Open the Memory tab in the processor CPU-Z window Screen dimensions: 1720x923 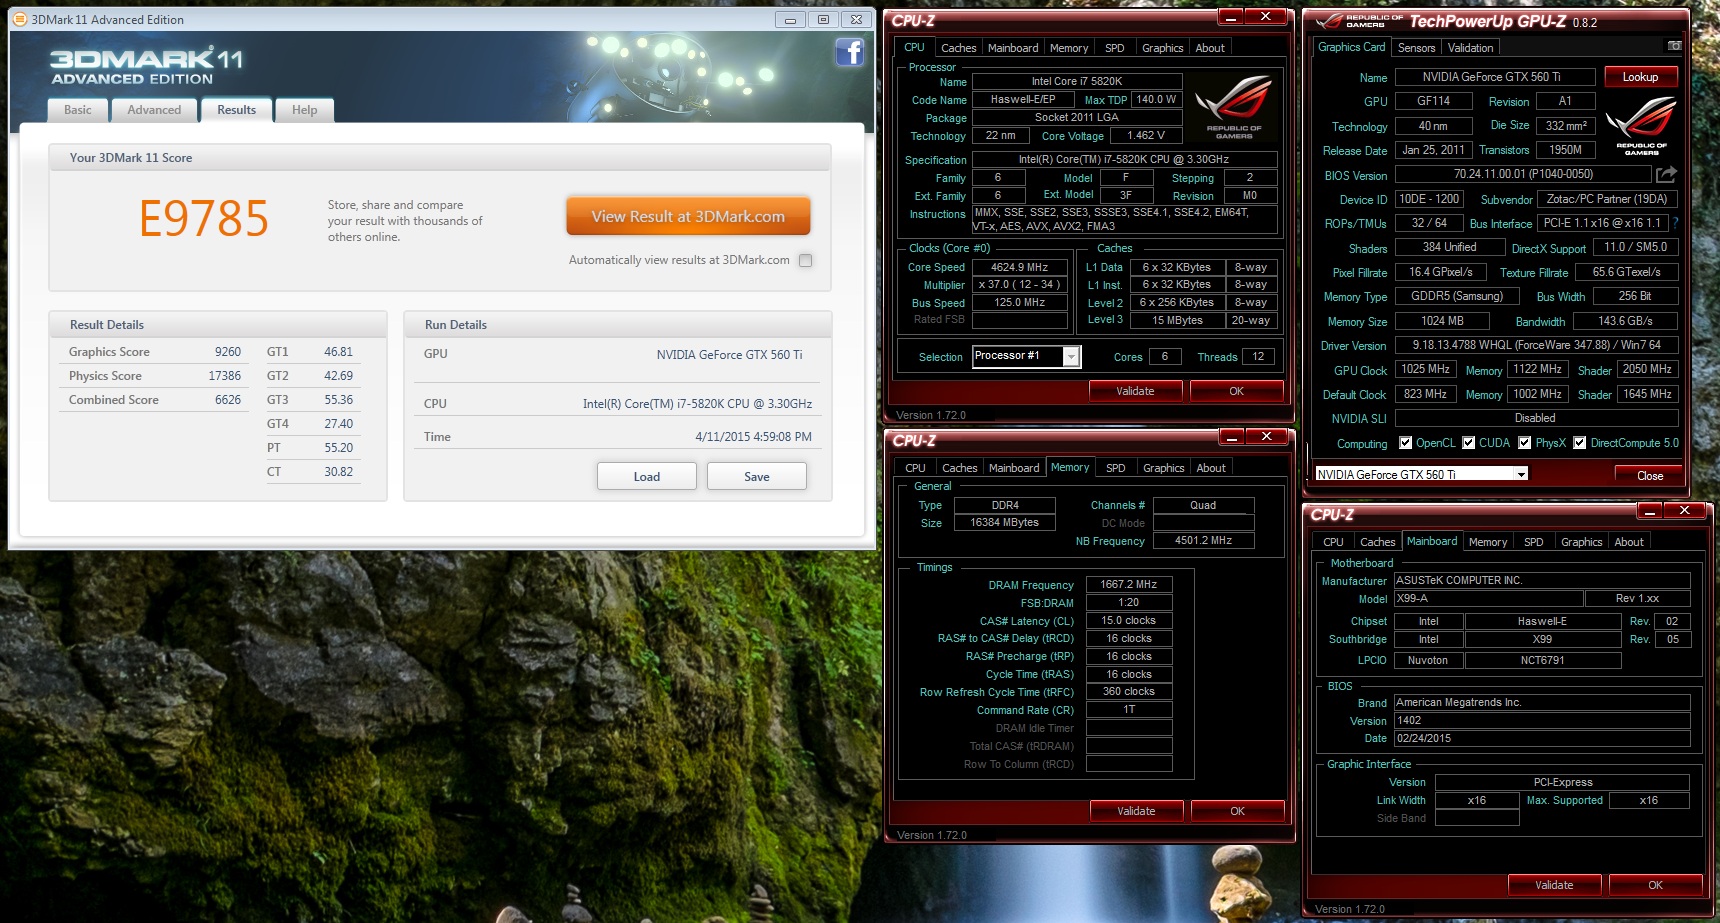(1069, 48)
